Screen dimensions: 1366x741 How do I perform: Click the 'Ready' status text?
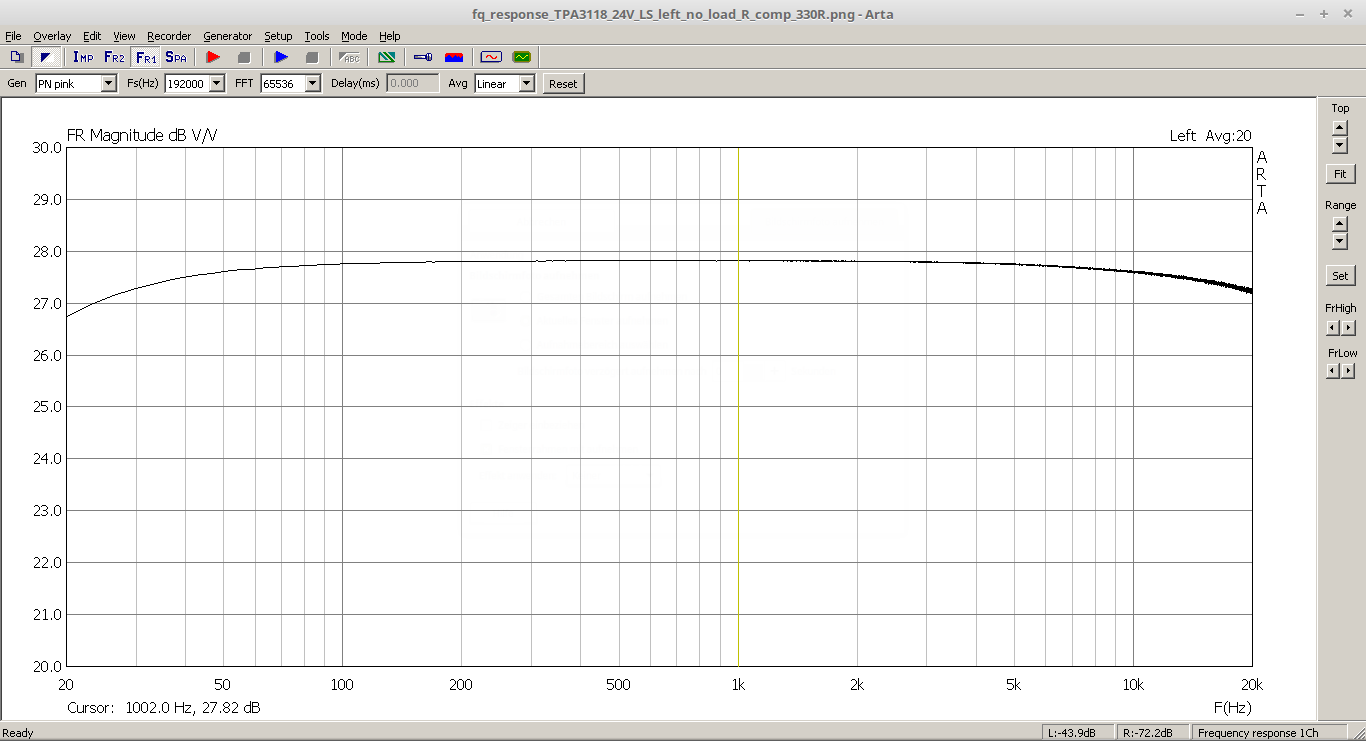click(x=19, y=733)
